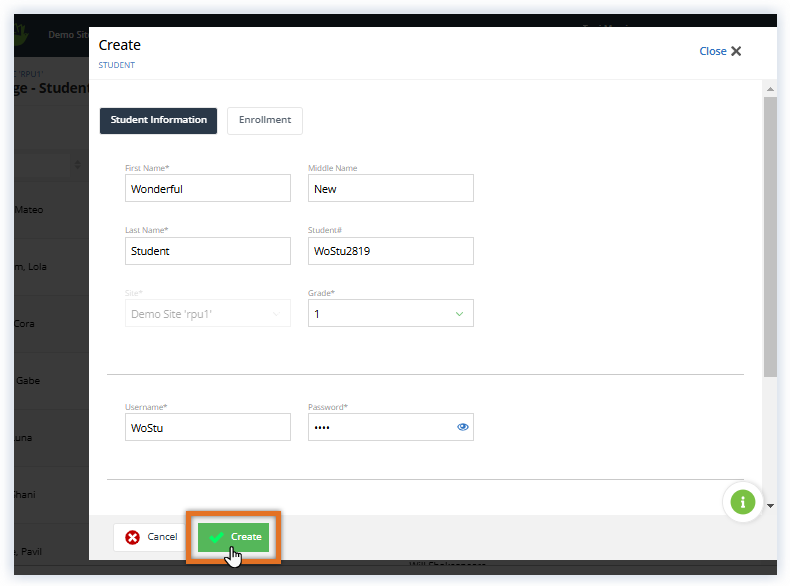Click the Middle Name field containing New
Image resolution: width=790 pixels, height=586 pixels.
pyautogui.click(x=390, y=188)
